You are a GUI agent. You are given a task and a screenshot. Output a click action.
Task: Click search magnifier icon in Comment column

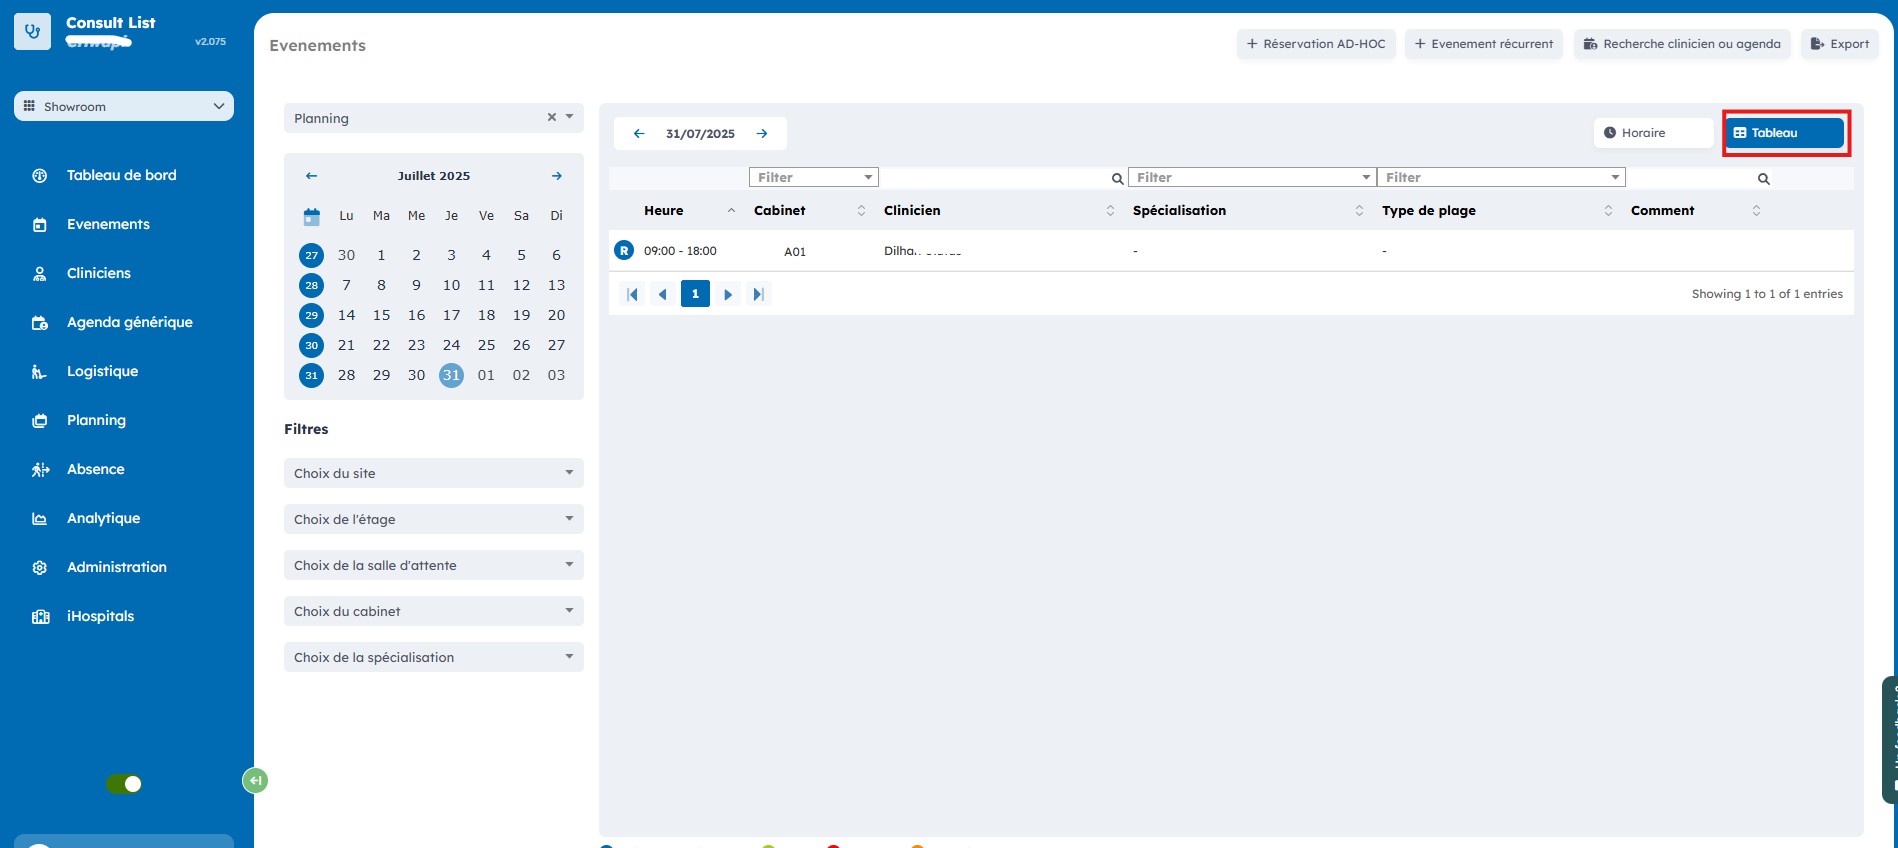click(x=1763, y=179)
